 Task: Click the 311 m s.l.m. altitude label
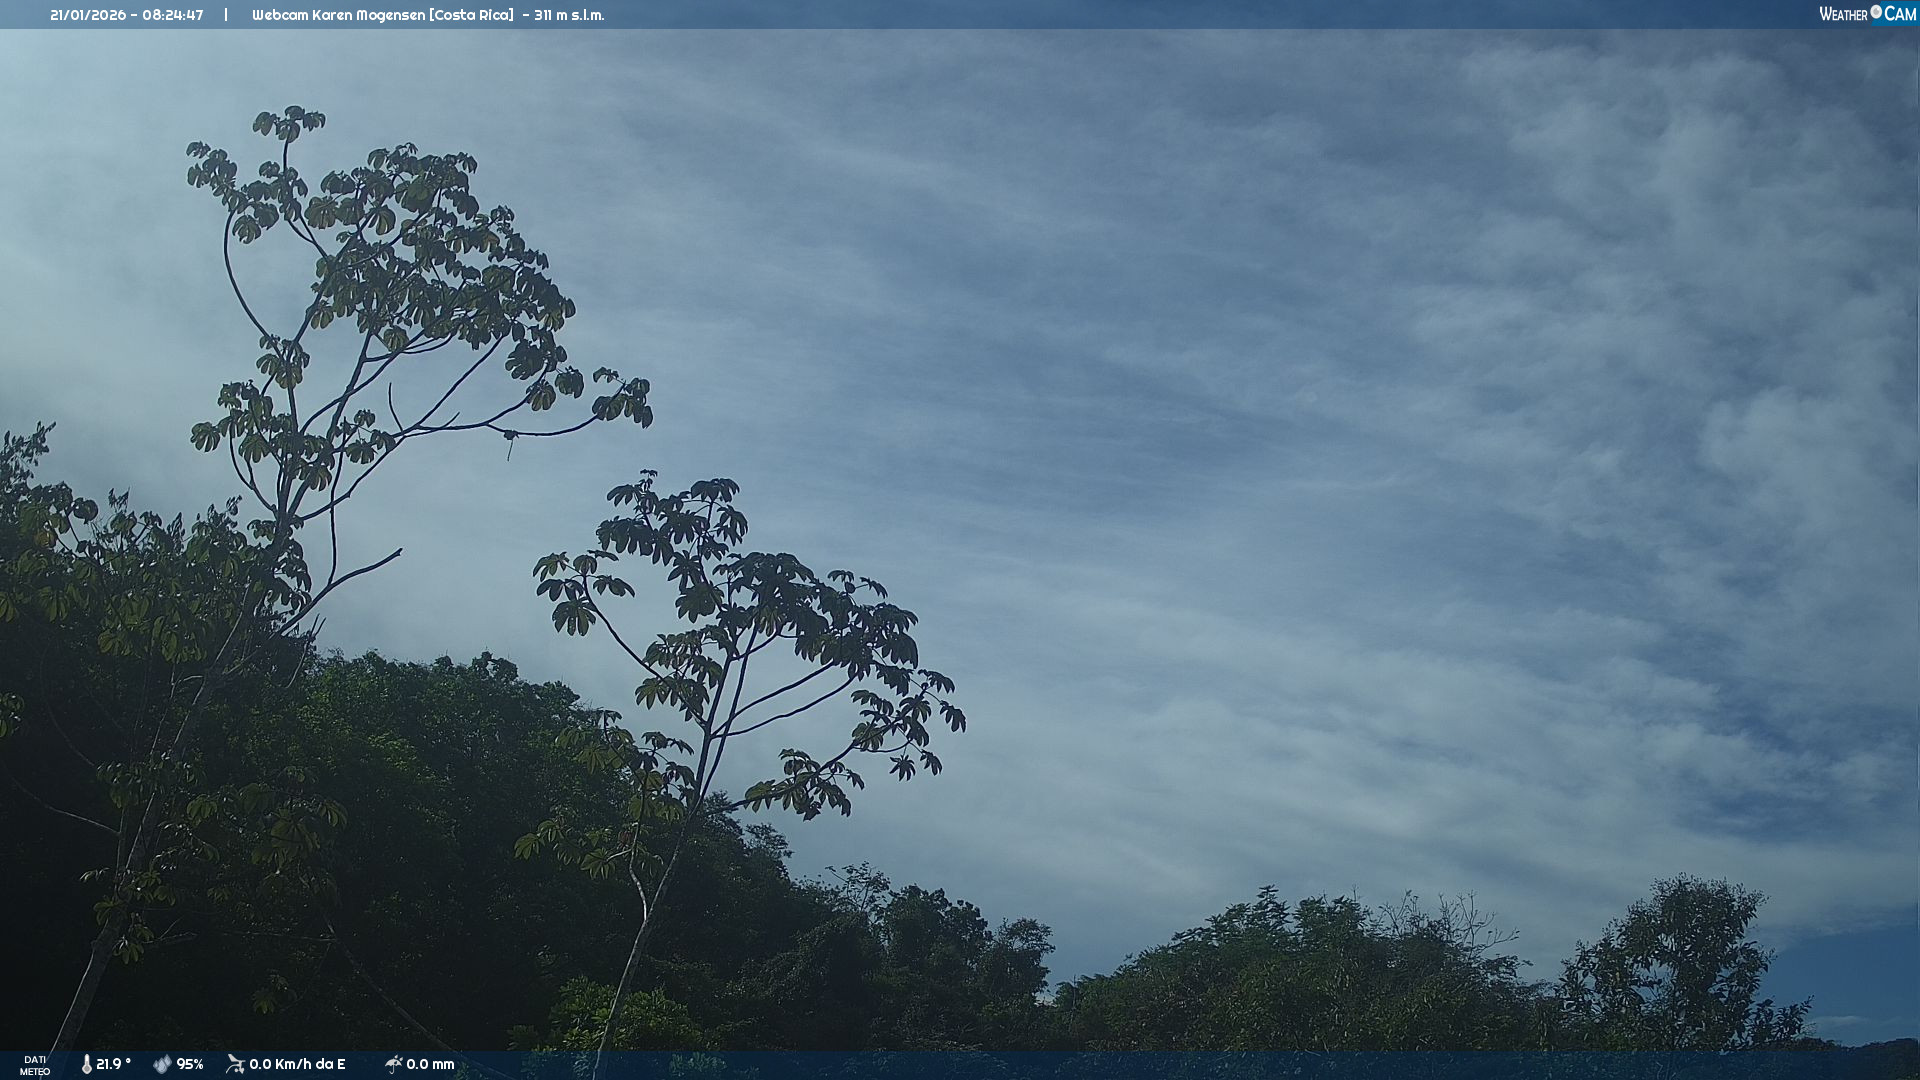pos(569,15)
